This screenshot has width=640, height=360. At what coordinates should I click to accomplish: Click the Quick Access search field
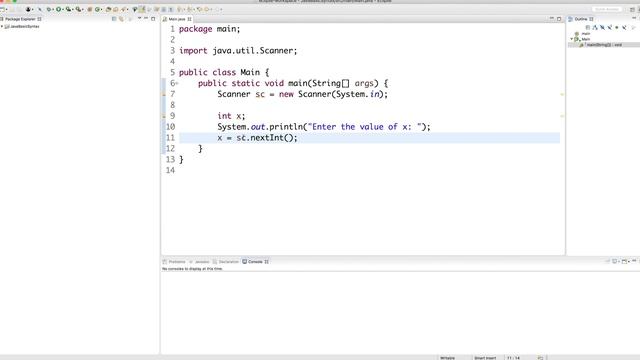point(607,9)
